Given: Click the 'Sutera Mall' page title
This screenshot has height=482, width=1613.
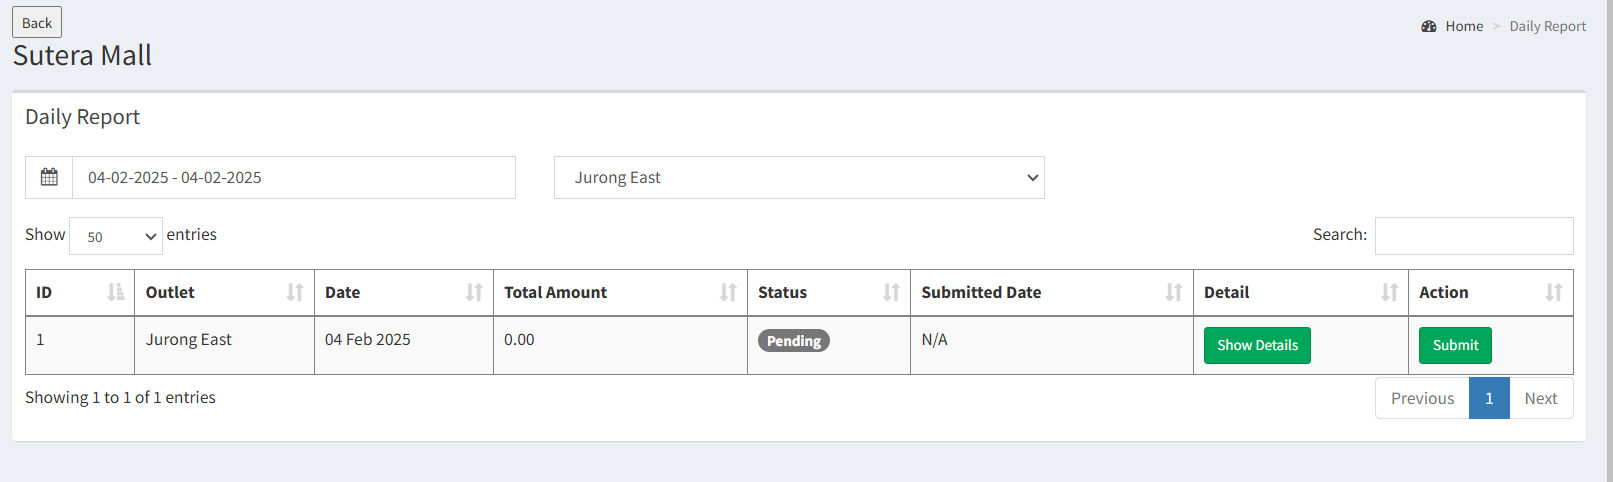Looking at the screenshot, I should [x=82, y=55].
